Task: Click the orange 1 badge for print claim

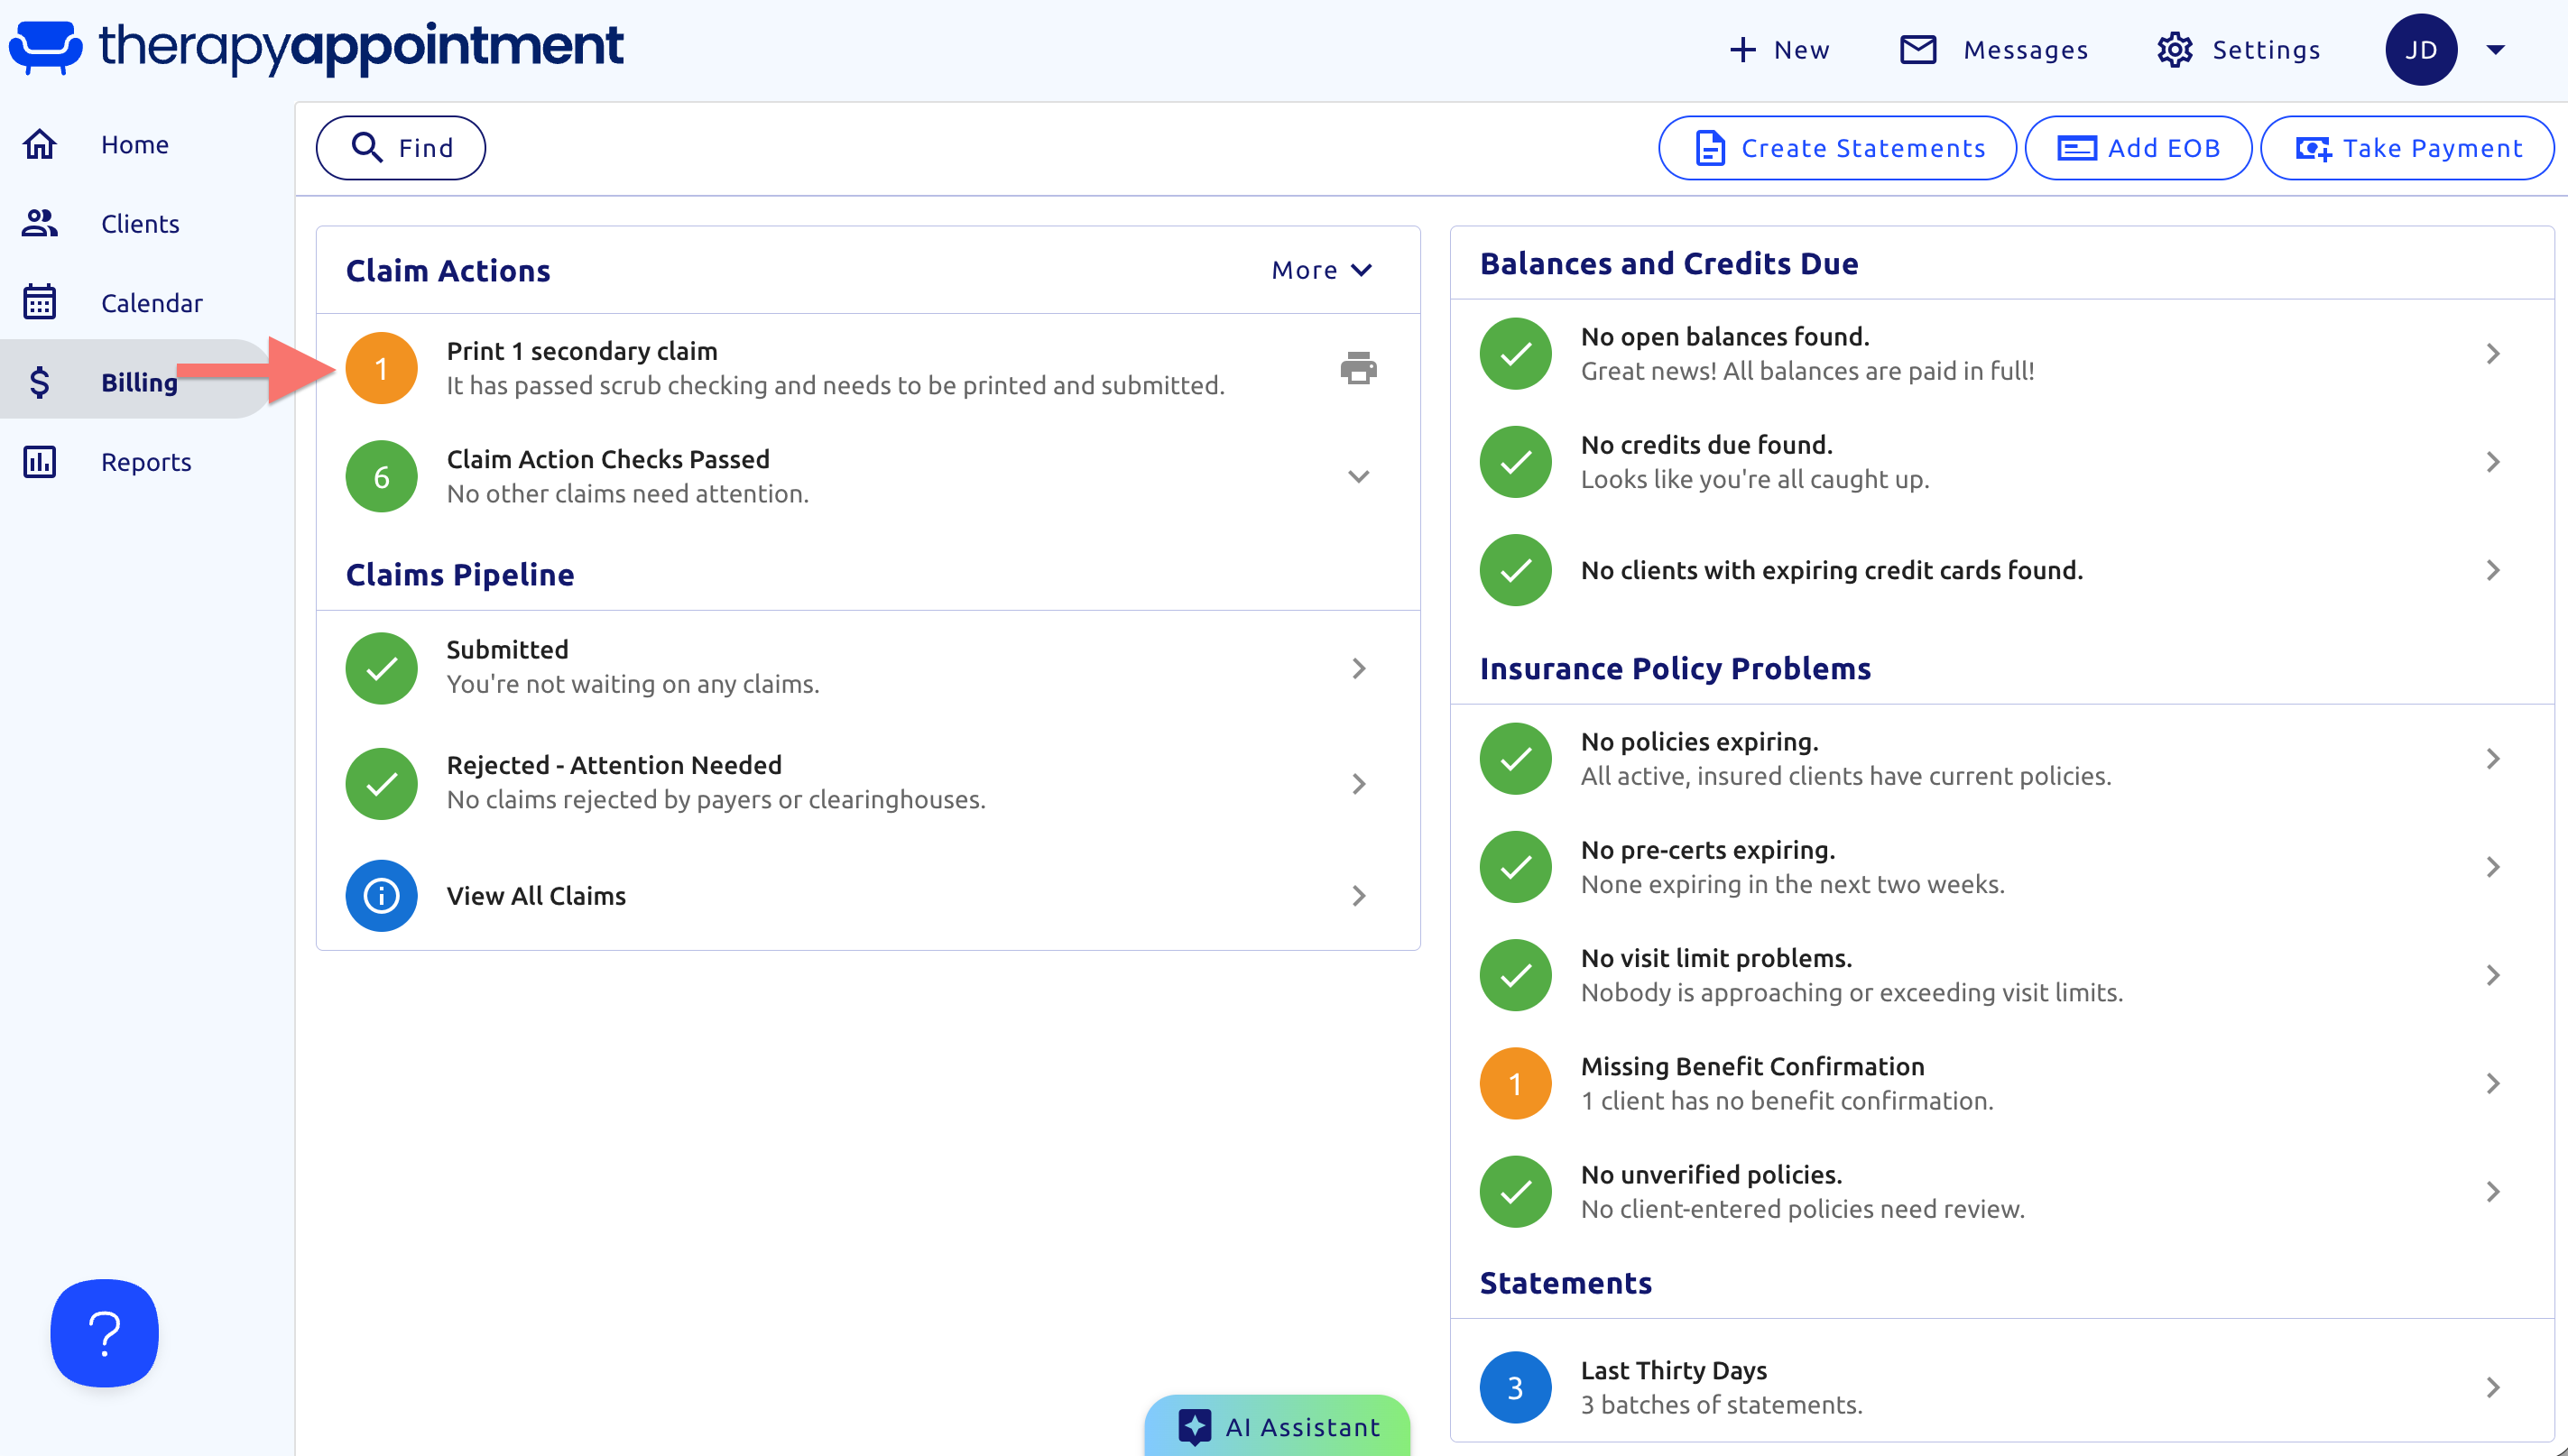Action: (x=381, y=368)
